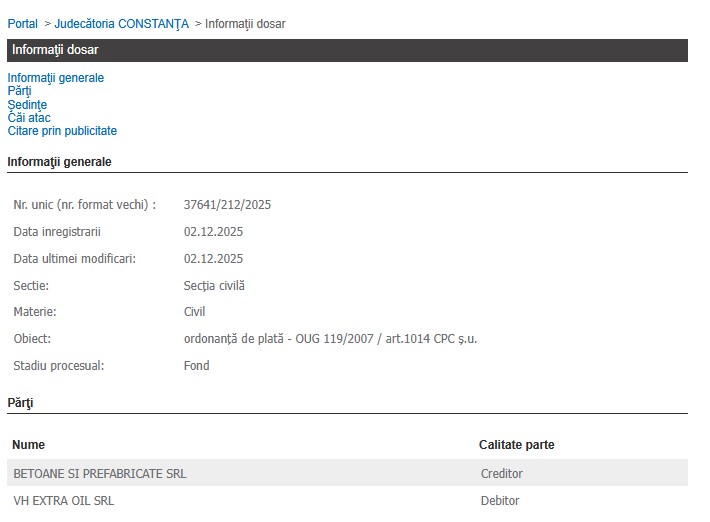Click the dark Informații dosar title bar
This screenshot has width=710, height=522.
tap(347, 50)
